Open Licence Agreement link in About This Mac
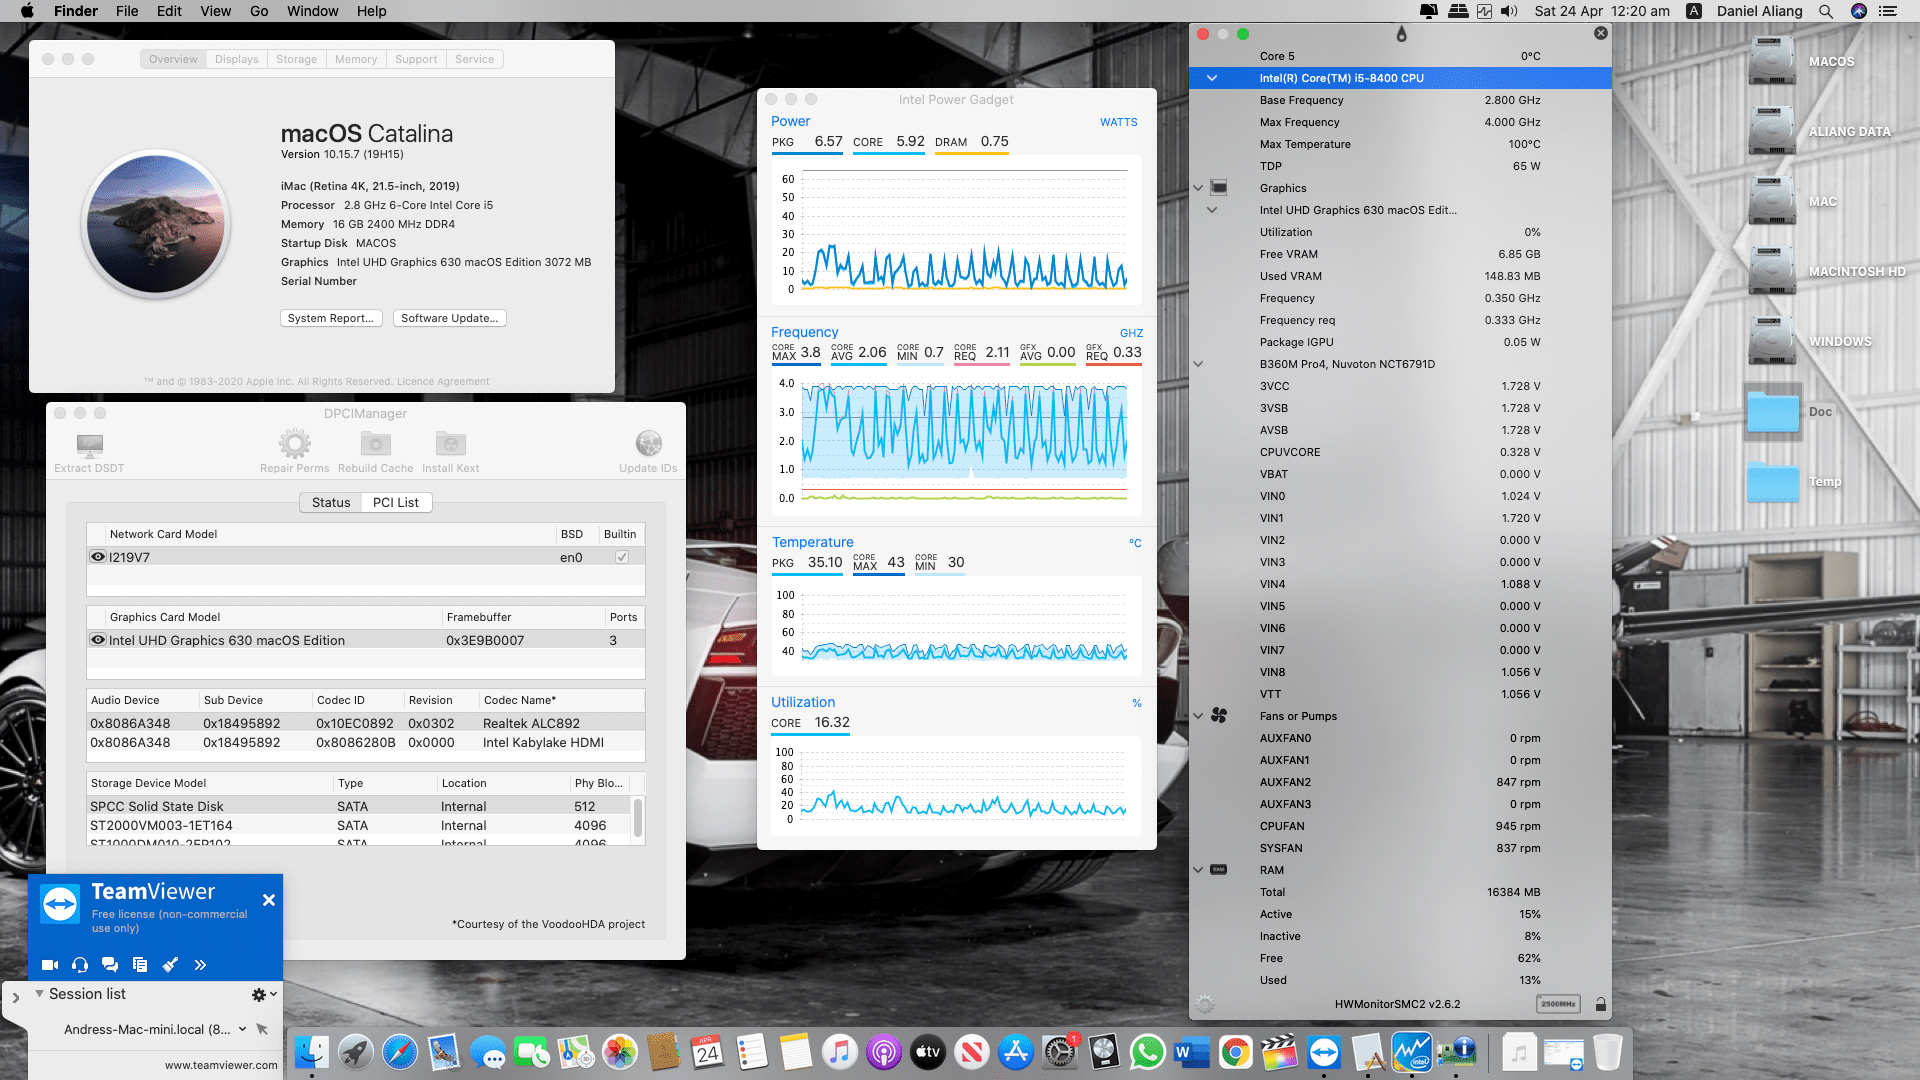Image resolution: width=1920 pixels, height=1080 pixels. [x=443, y=381]
